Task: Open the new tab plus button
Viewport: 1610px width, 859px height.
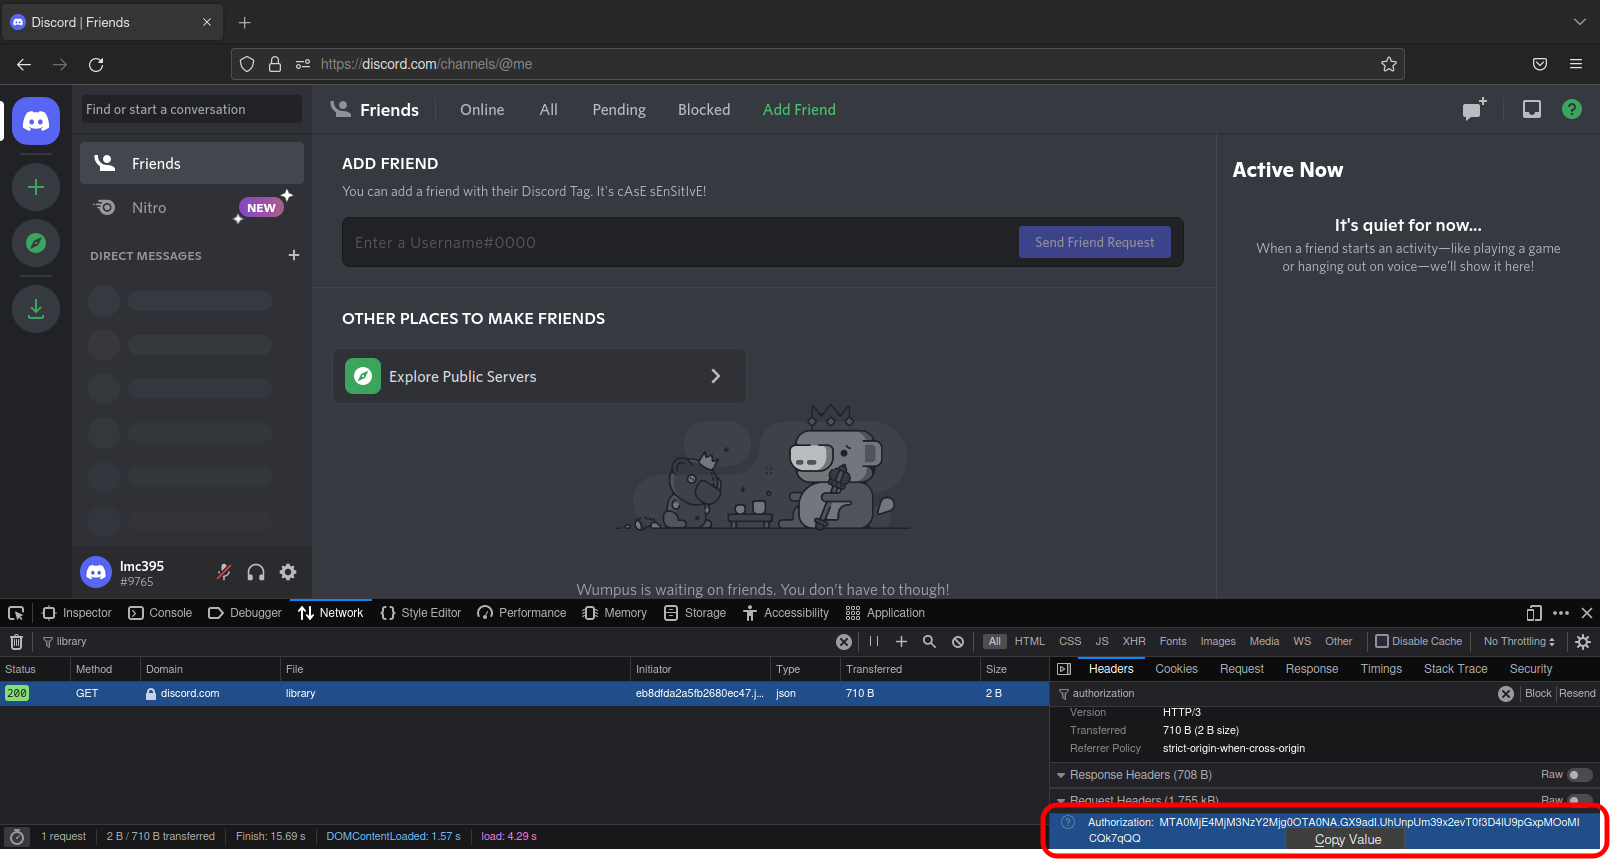Action: [x=245, y=22]
